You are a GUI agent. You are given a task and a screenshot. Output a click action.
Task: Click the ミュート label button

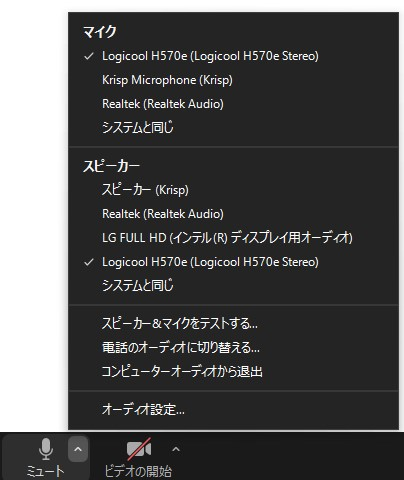click(x=45, y=471)
